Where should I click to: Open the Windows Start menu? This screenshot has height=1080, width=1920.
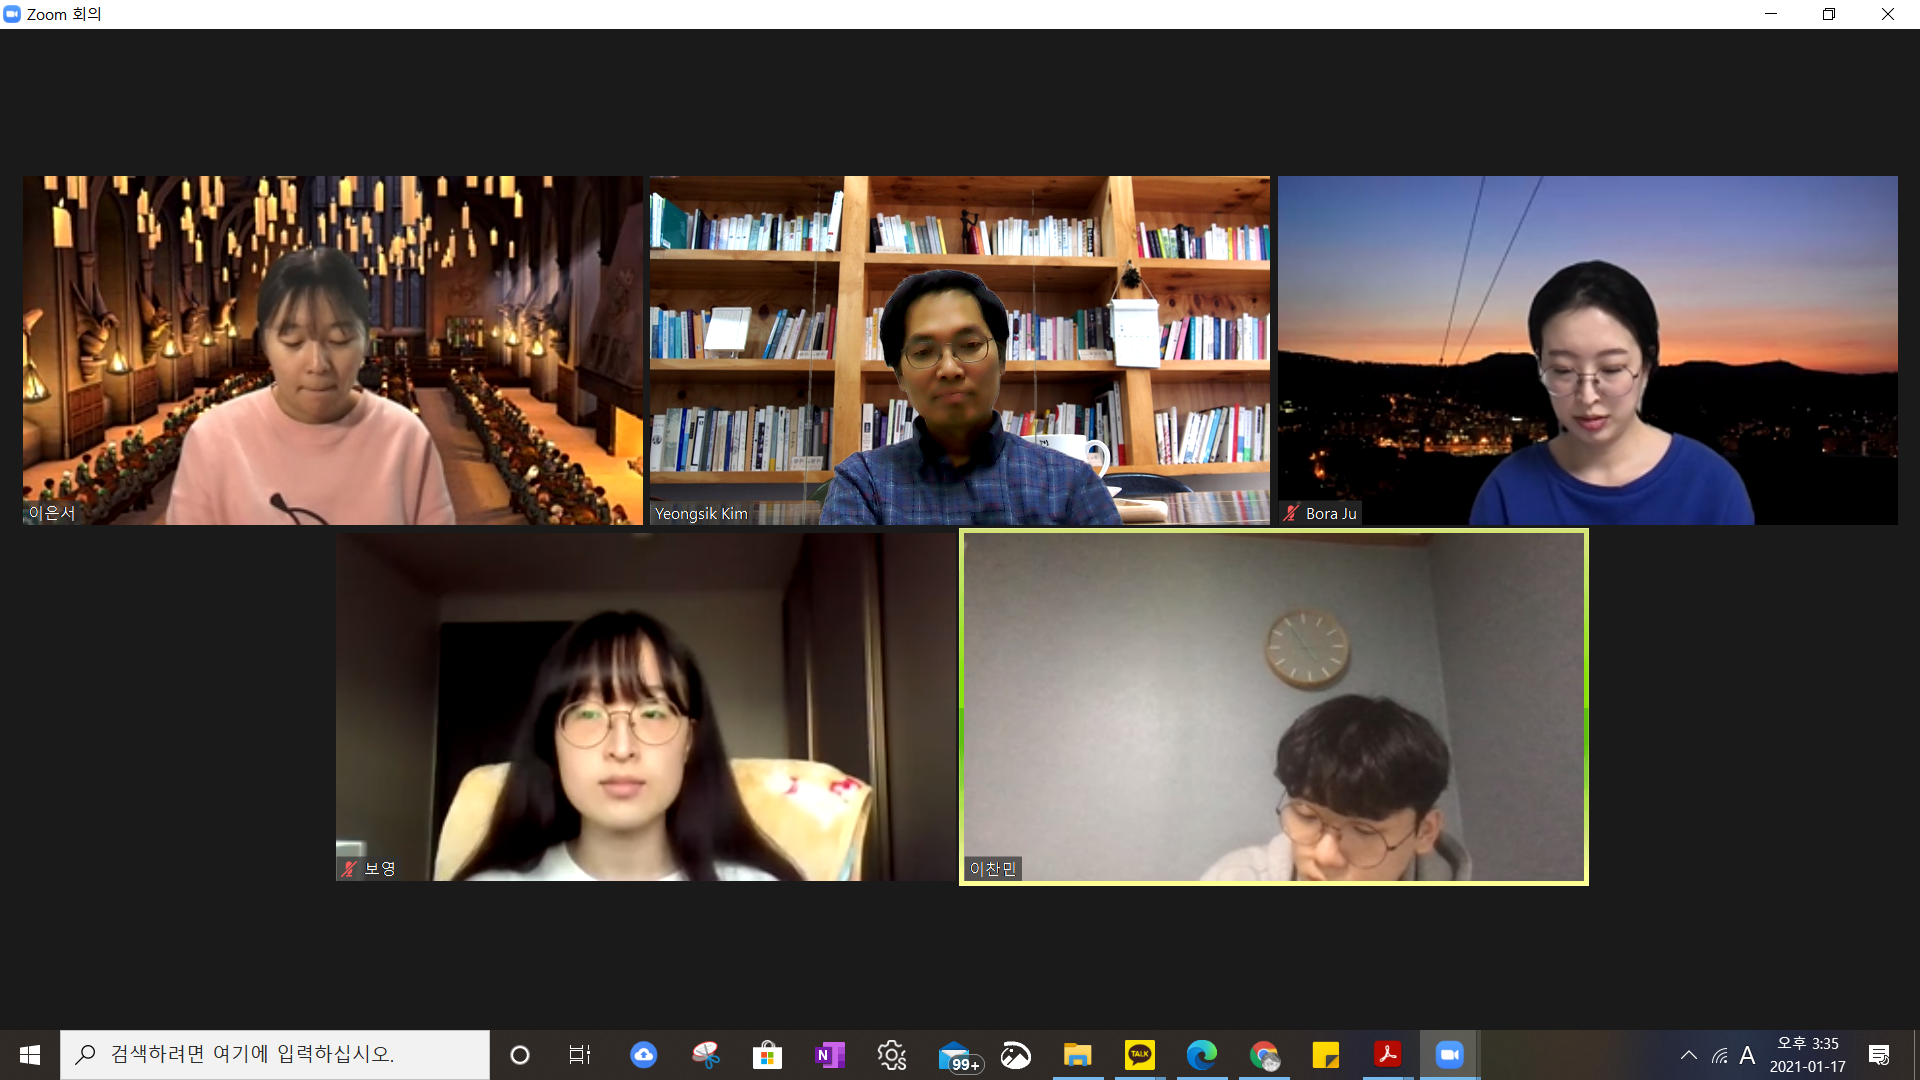click(30, 1055)
